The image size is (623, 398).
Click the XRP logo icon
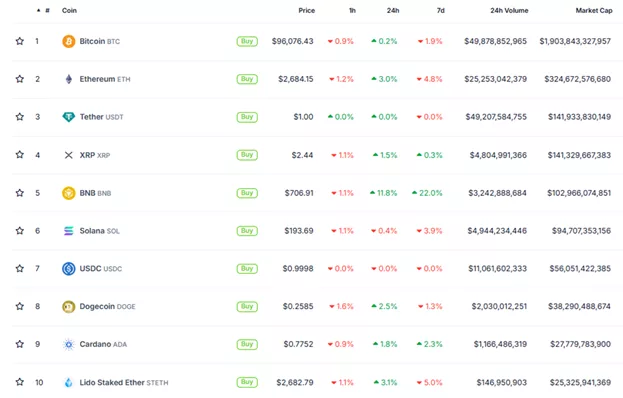[x=69, y=155]
